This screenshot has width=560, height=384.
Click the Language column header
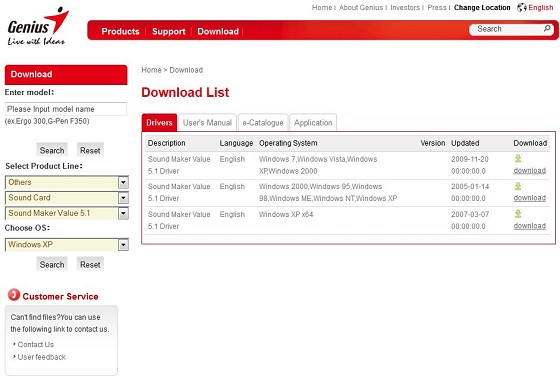click(236, 143)
